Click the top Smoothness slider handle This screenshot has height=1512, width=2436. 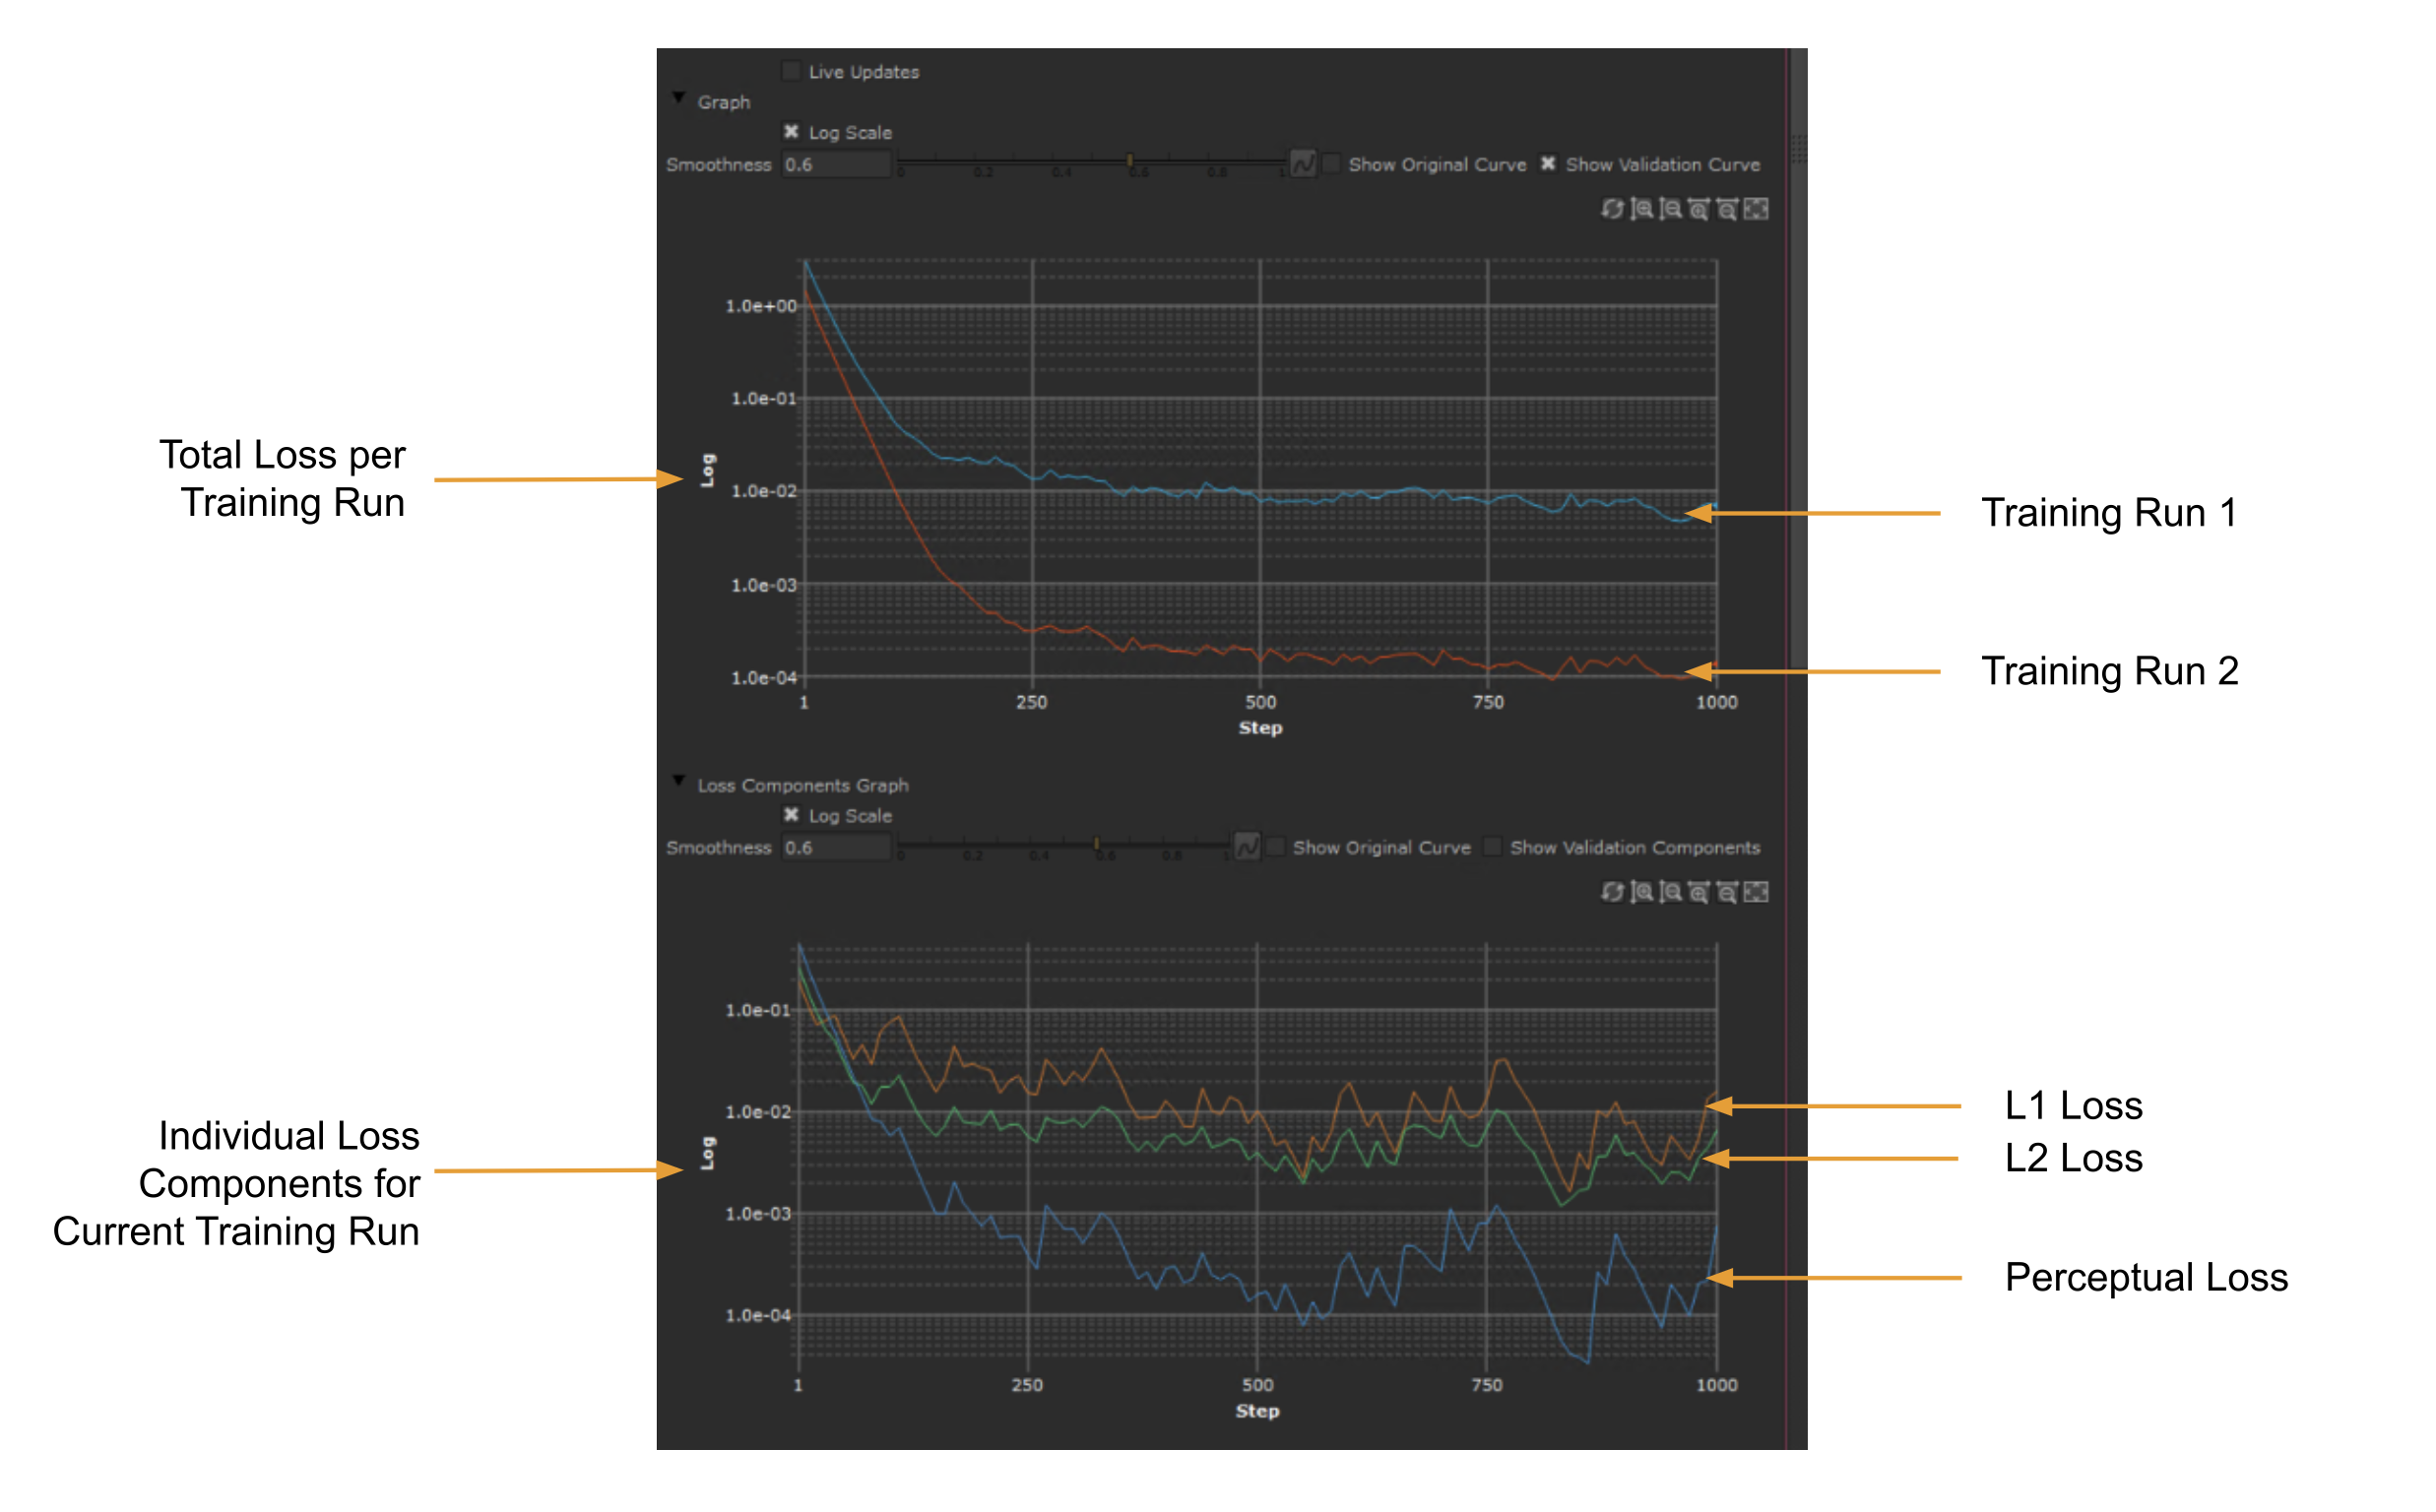click(x=1130, y=161)
